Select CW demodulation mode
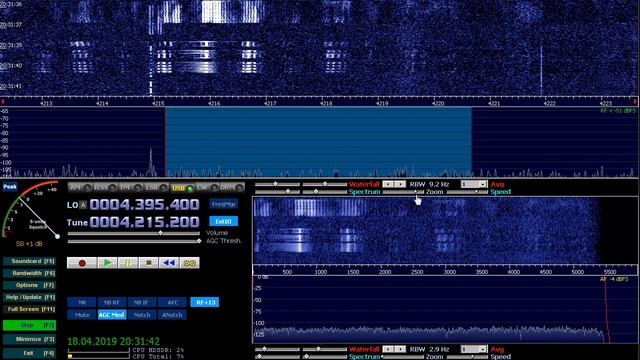 pos(207,187)
